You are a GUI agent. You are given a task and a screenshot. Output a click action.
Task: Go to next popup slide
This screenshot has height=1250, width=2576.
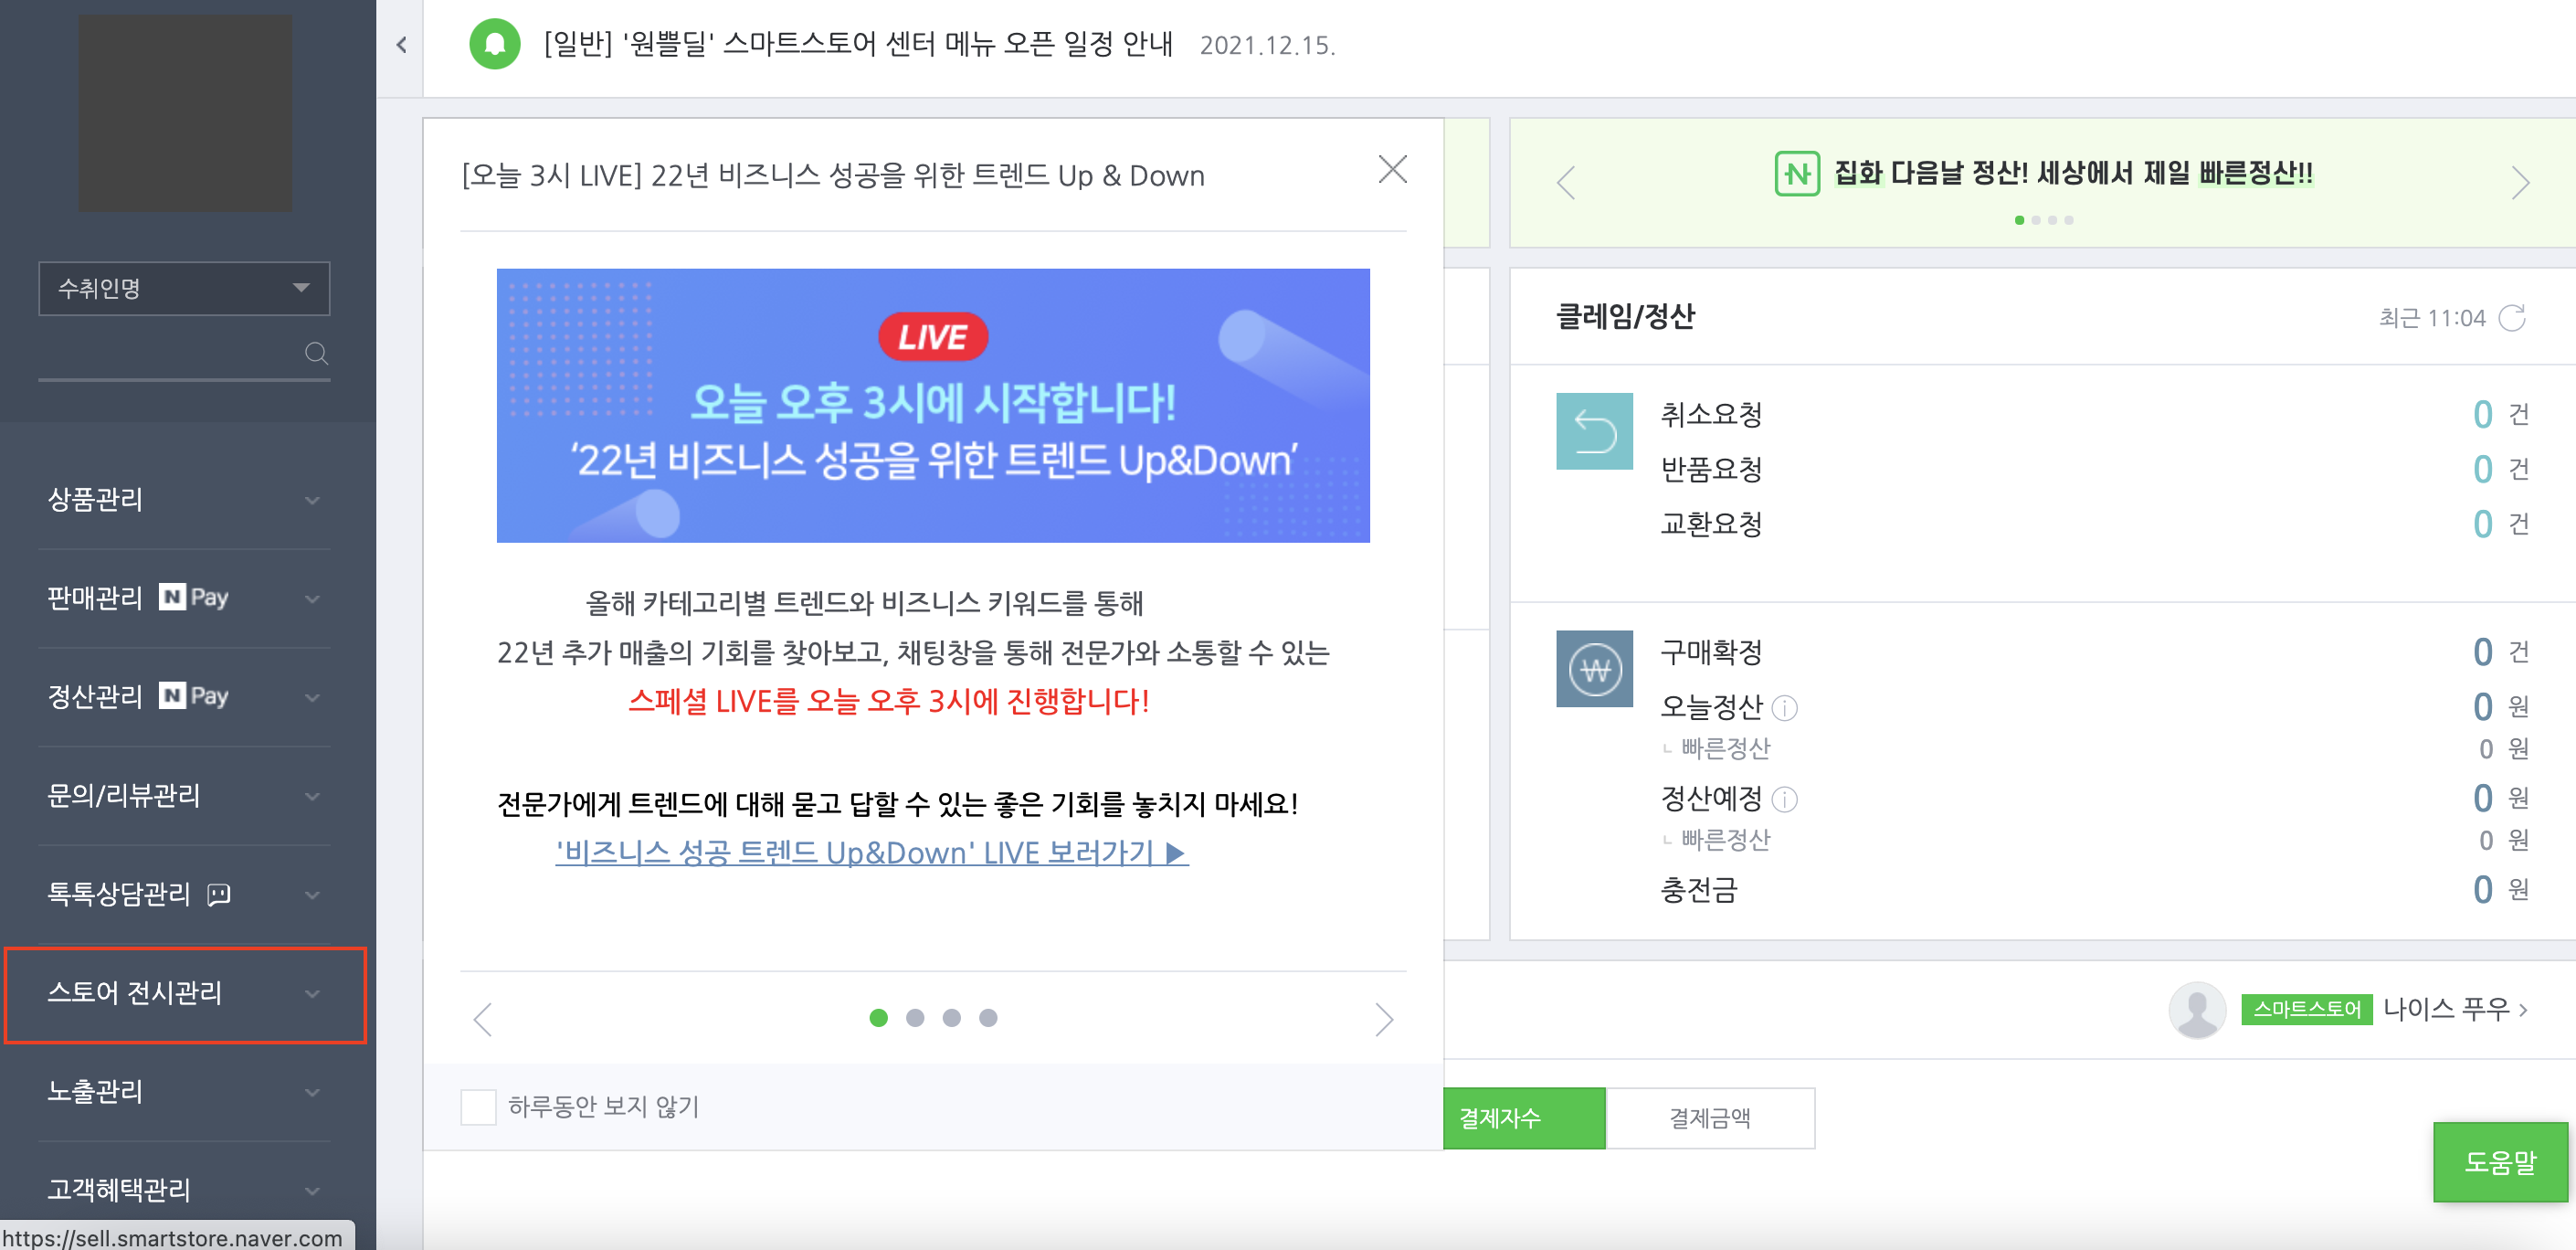coord(1383,1019)
